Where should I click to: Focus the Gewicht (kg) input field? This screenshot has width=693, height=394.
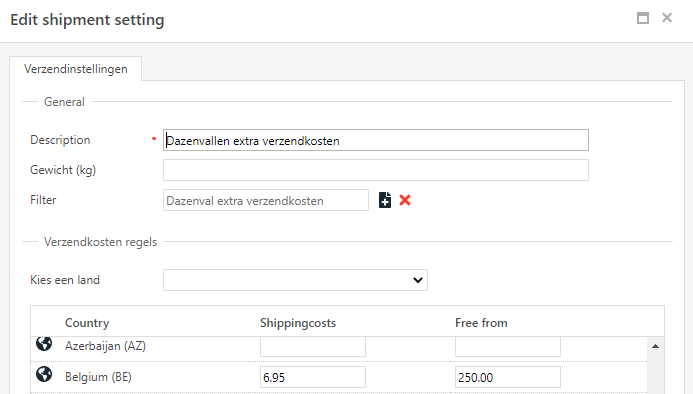point(376,170)
